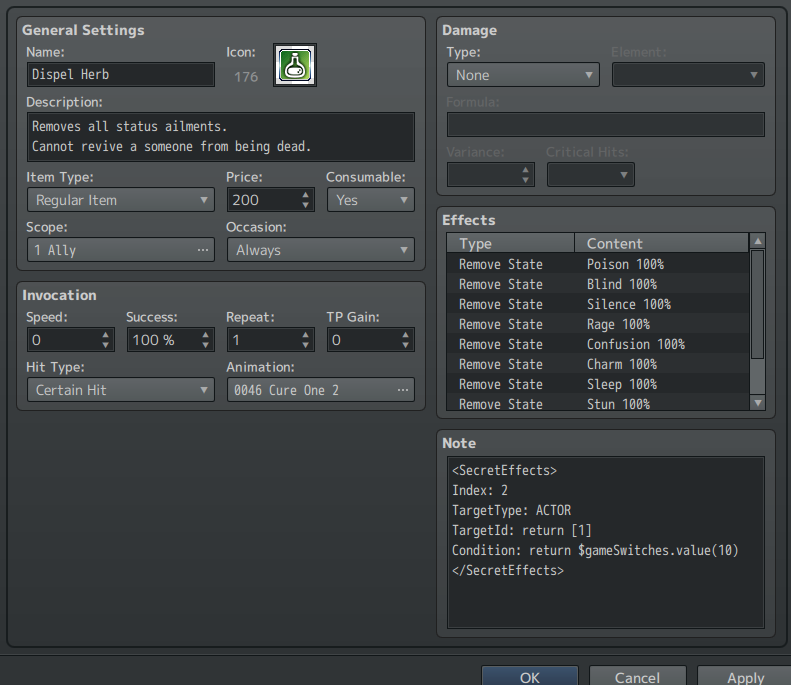The width and height of the screenshot is (791, 685).
Task: Select the Remove State Charm 100% effect row
Action: pyautogui.click(x=598, y=364)
